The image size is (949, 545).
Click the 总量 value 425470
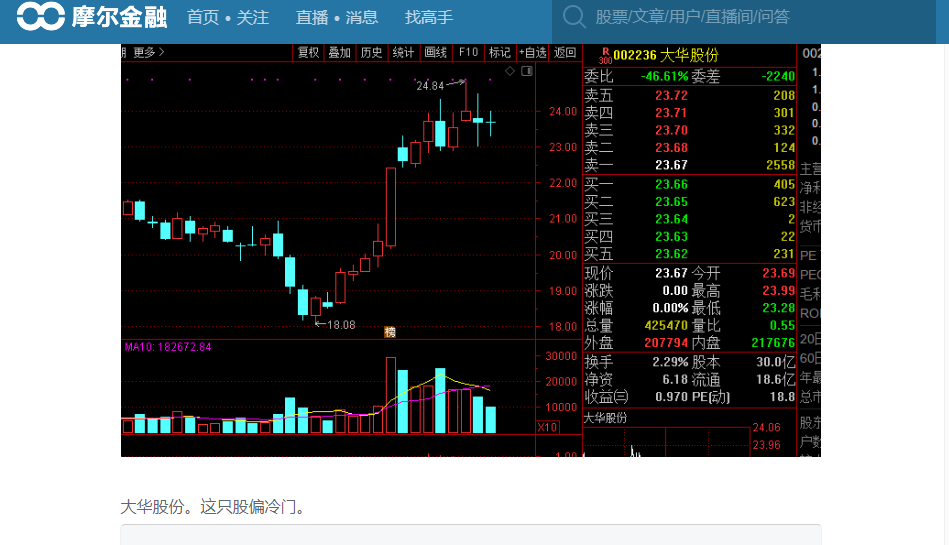(666, 326)
